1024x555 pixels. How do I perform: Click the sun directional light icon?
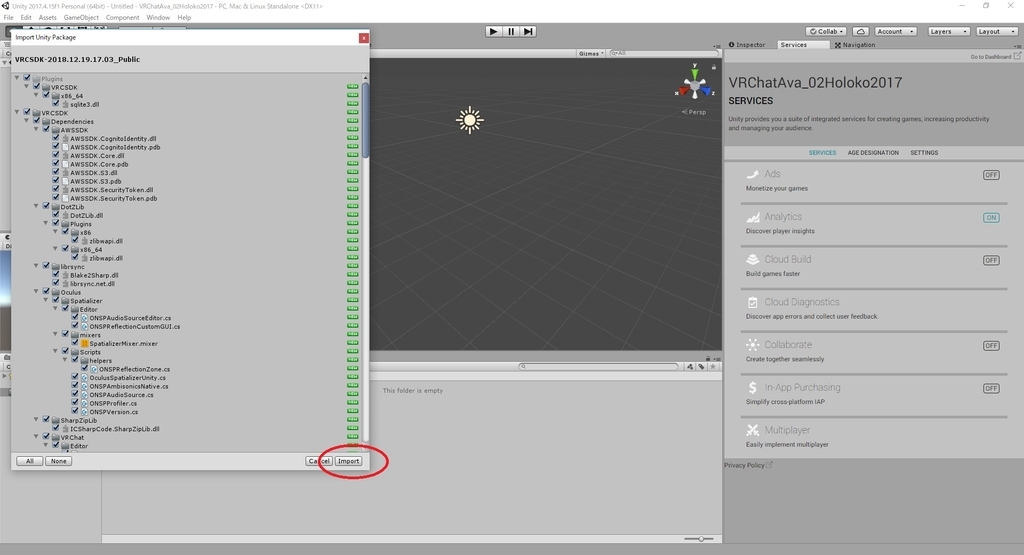click(470, 120)
